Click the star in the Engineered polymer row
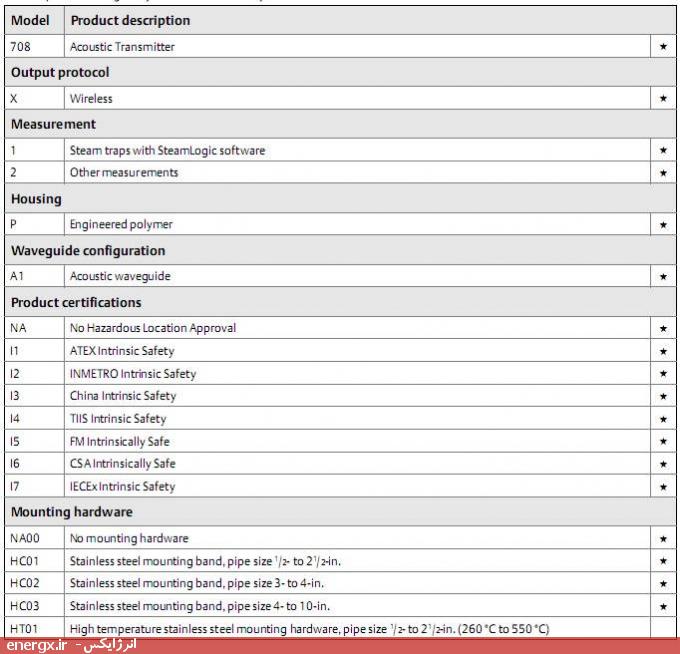Viewport: 680px width, 654px height. tap(663, 225)
